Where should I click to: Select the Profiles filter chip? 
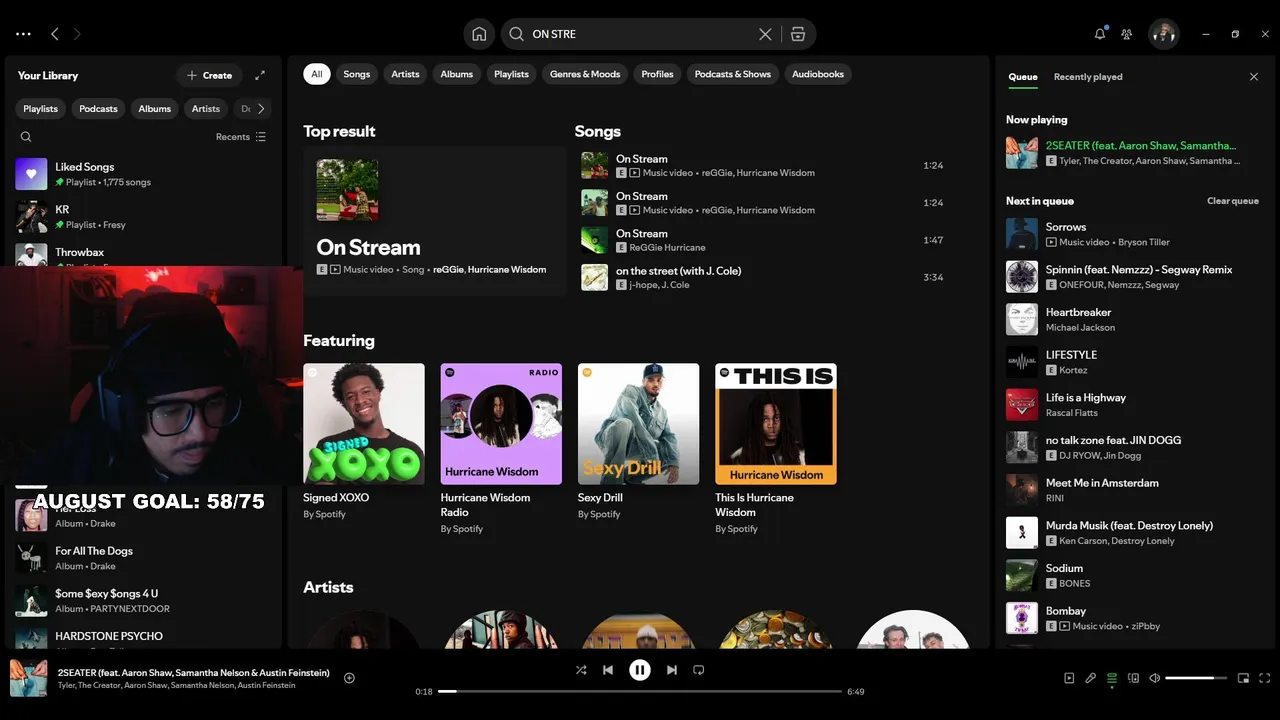(657, 74)
